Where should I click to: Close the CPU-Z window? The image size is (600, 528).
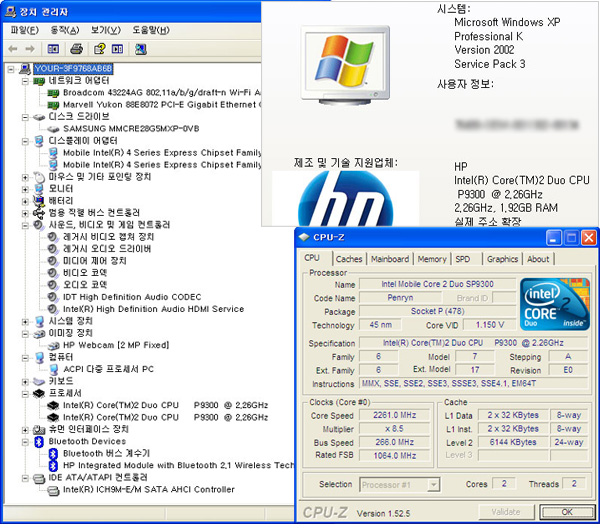point(589,238)
